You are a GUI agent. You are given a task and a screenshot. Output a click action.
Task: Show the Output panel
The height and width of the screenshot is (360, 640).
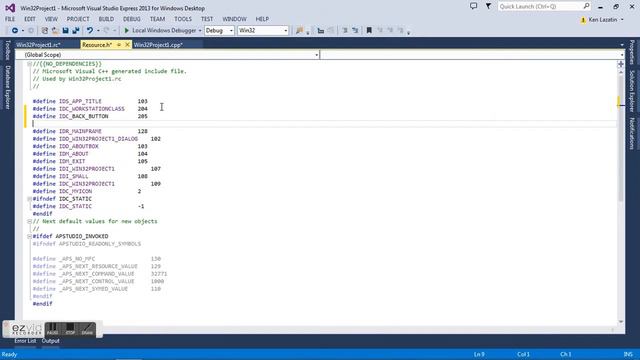click(x=51, y=341)
